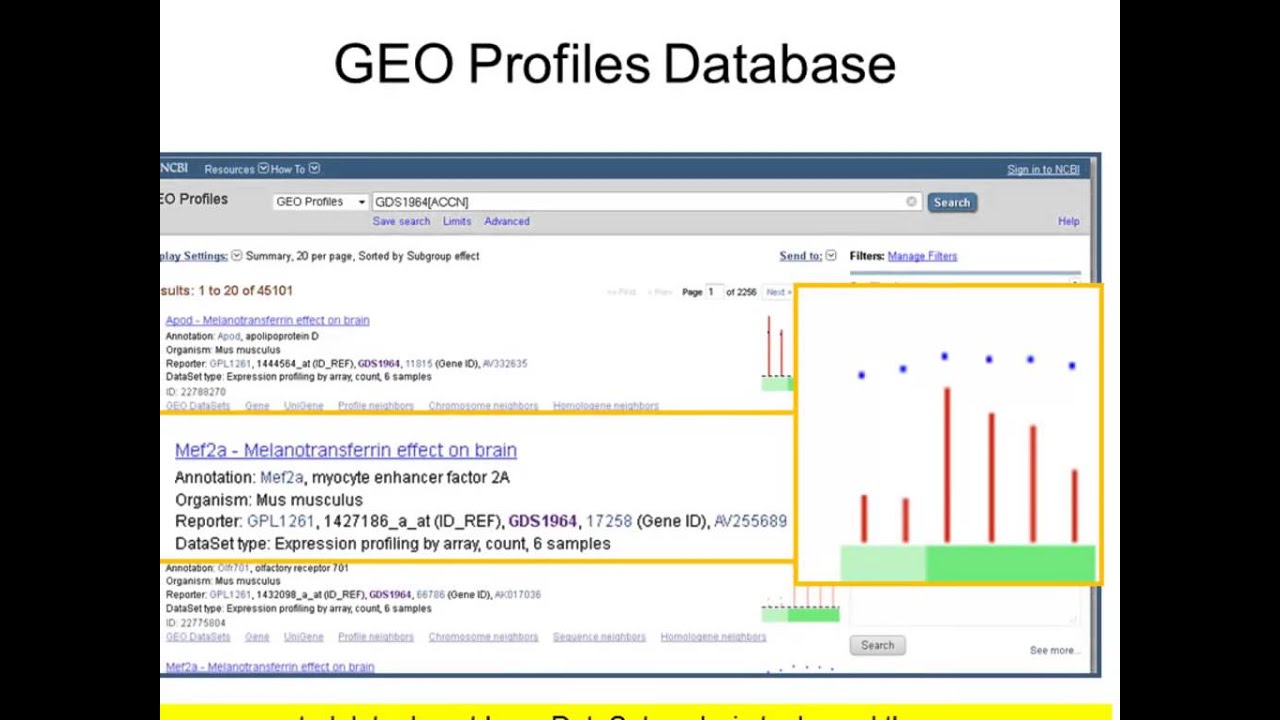The image size is (1280, 720).
Task: Click Gene link under Olfr701 result
Action: point(257,637)
